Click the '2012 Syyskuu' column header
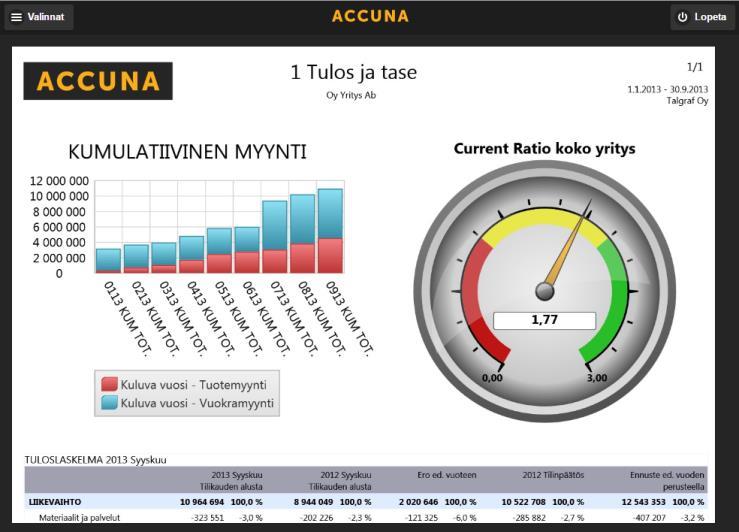 346,475
